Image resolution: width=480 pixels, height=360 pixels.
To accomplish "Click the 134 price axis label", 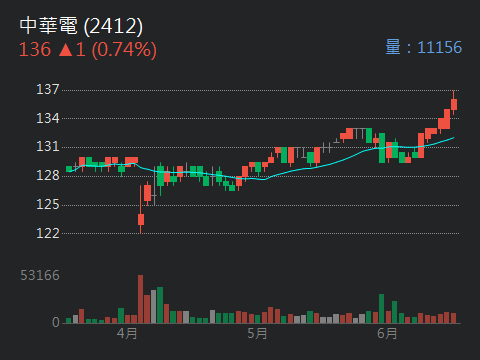I will (48, 118).
